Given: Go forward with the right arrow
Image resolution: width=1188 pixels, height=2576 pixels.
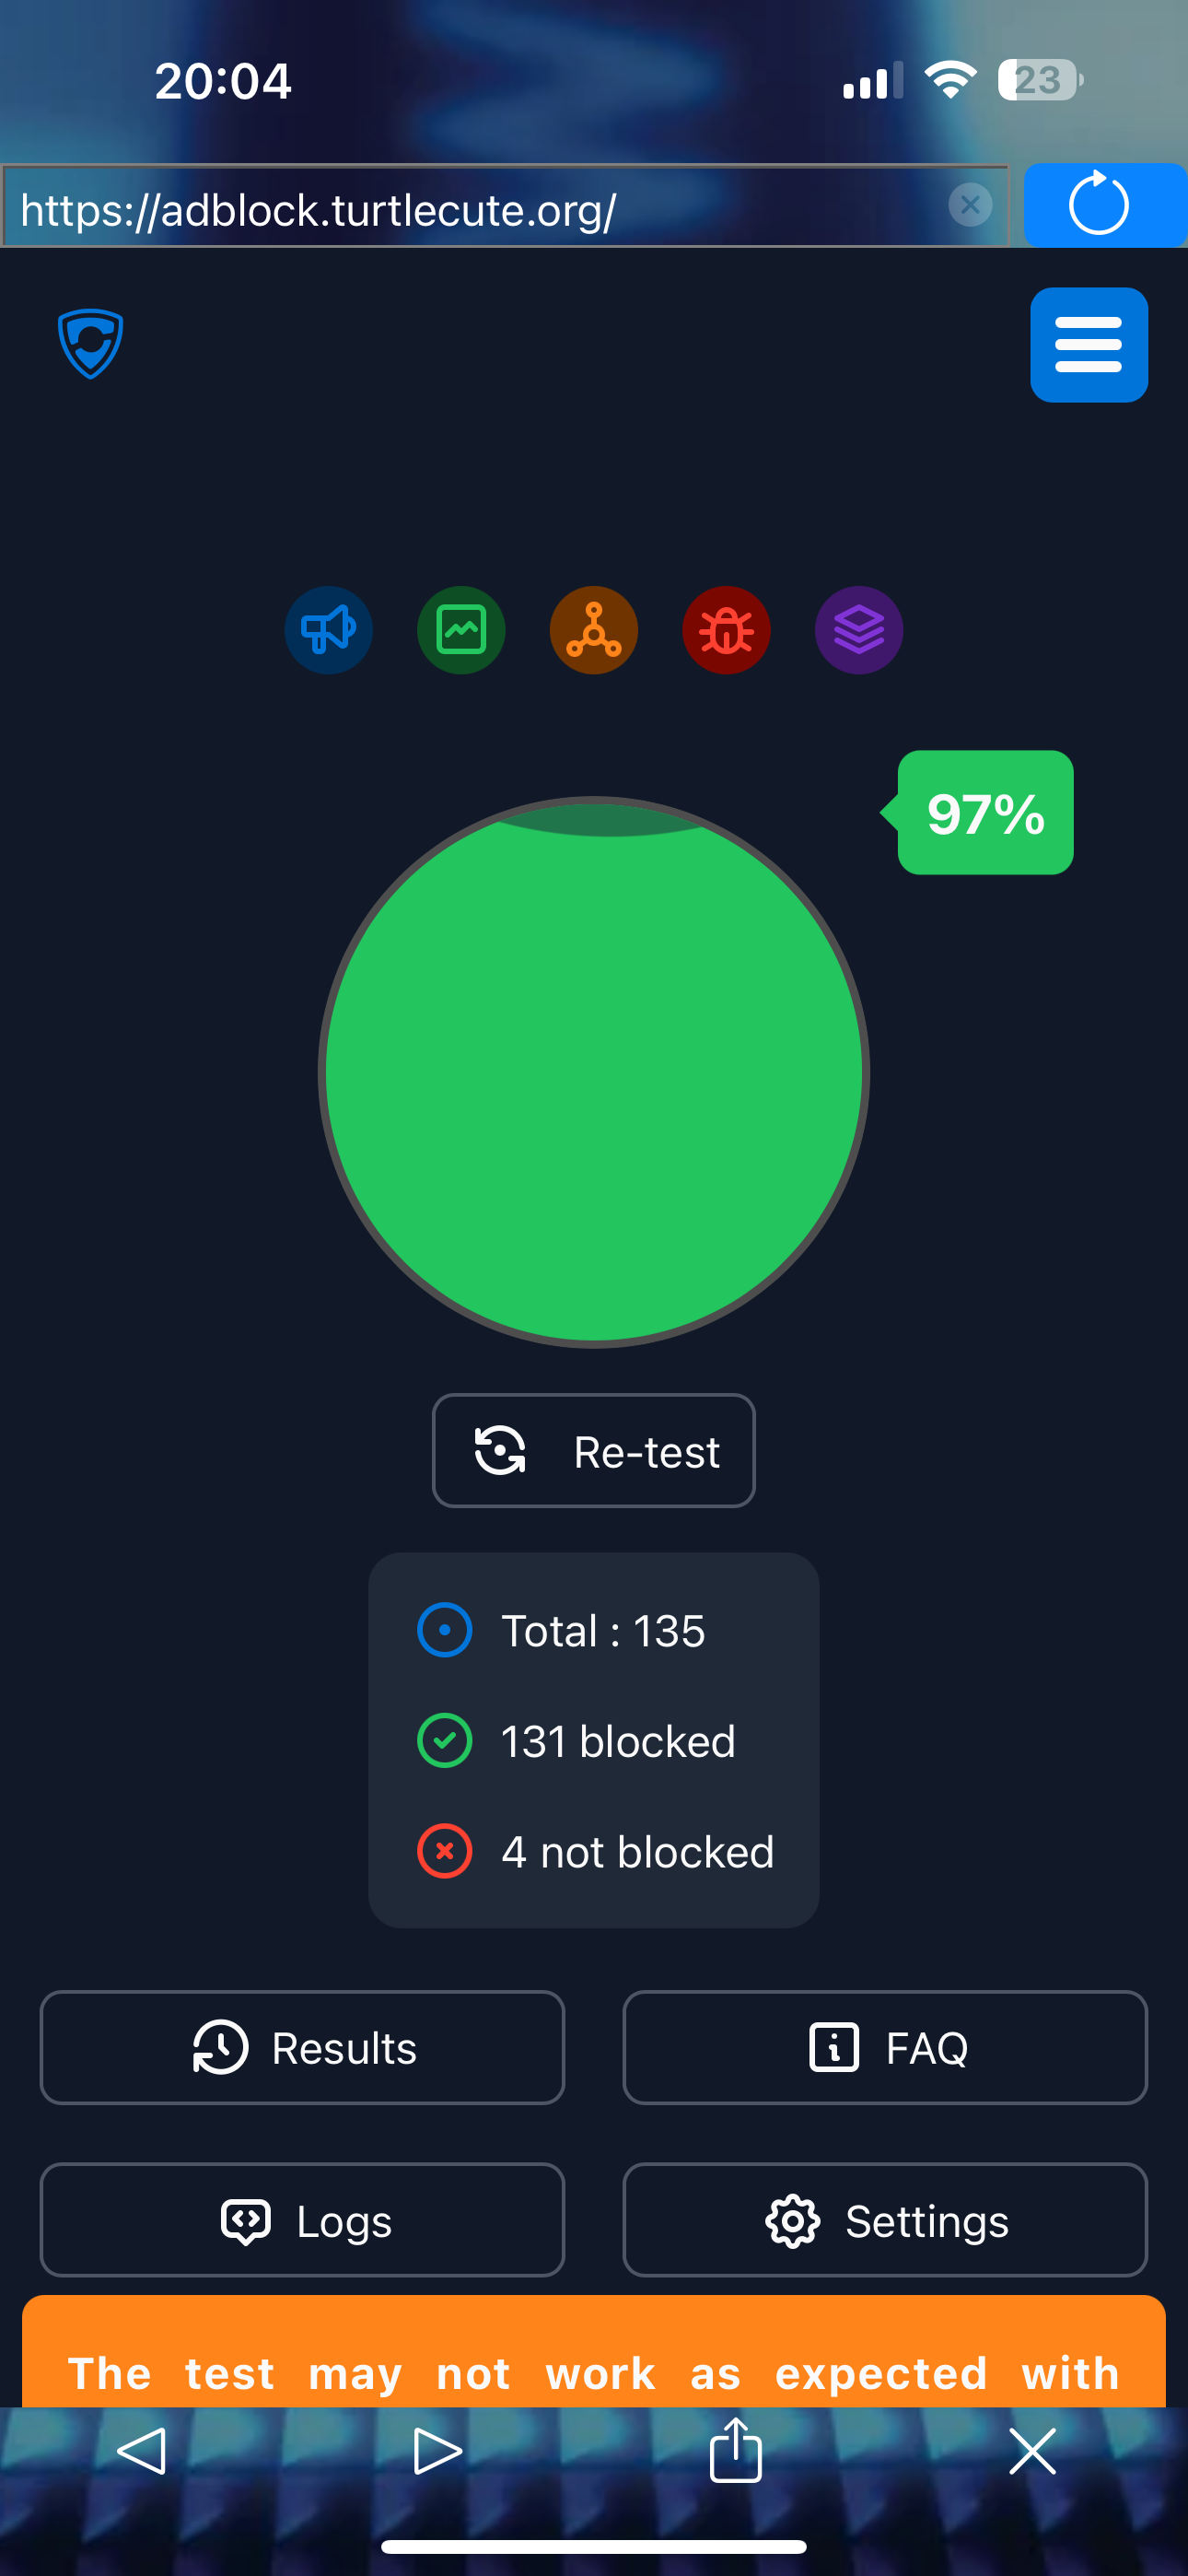Looking at the screenshot, I should point(437,2451).
